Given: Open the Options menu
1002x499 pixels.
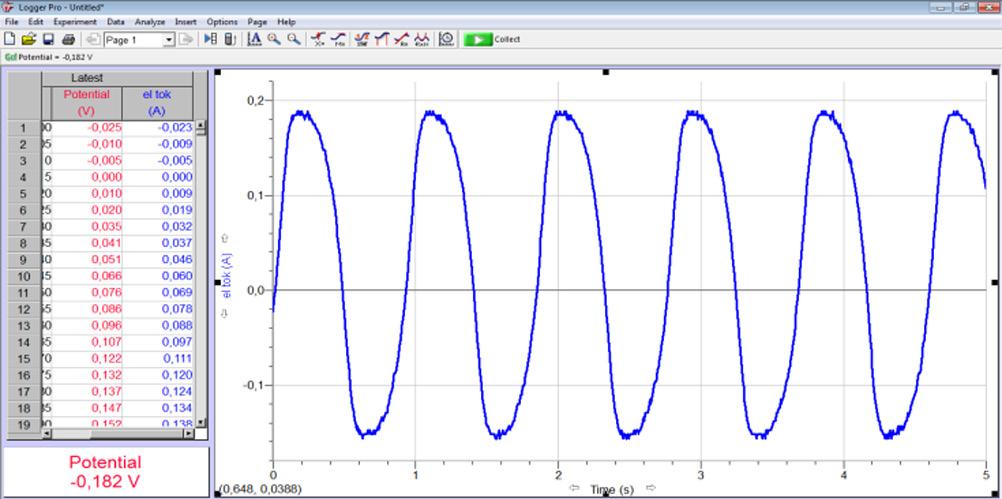Looking at the screenshot, I should (222, 21).
